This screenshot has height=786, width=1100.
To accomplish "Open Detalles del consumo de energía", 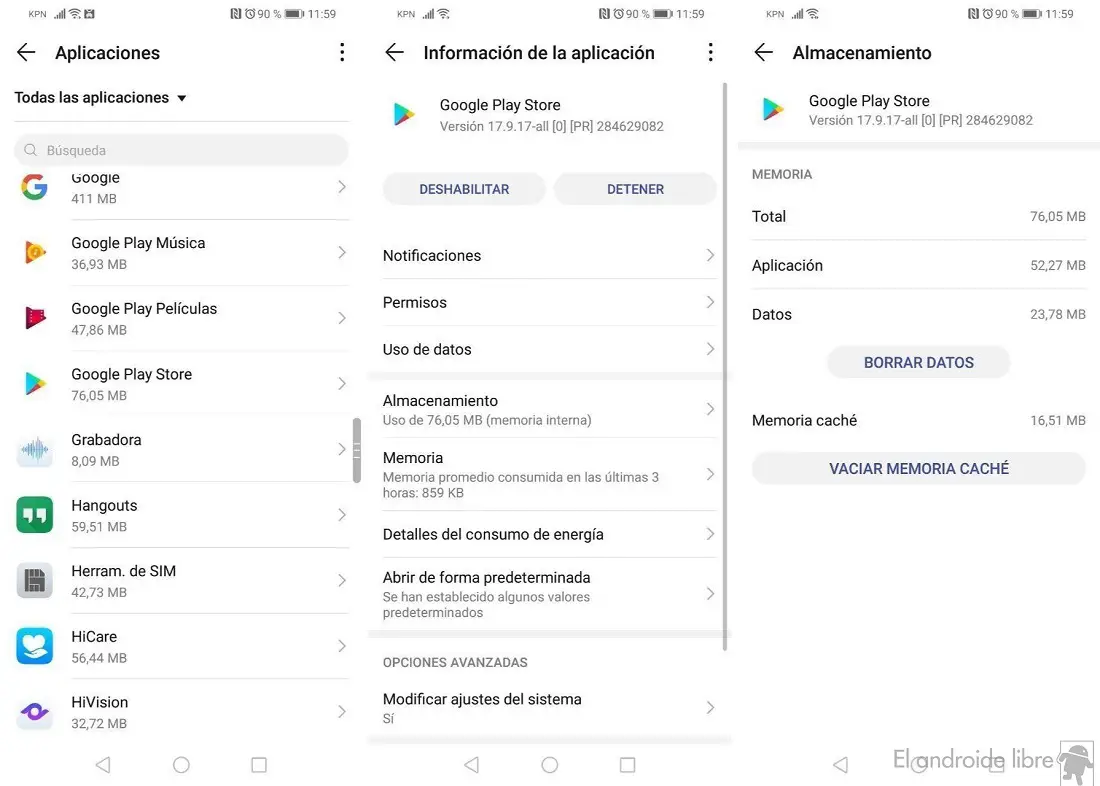I will [549, 534].
